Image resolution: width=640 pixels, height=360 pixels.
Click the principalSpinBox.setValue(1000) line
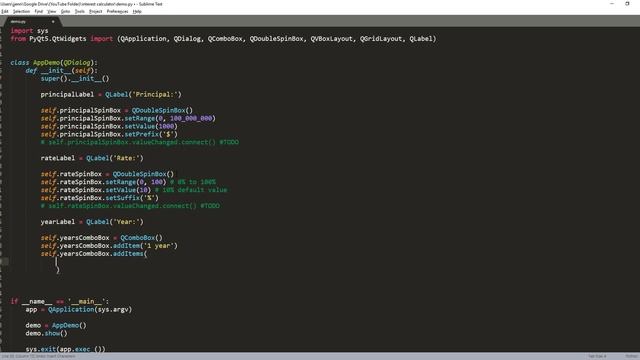pyautogui.click(x=109, y=126)
